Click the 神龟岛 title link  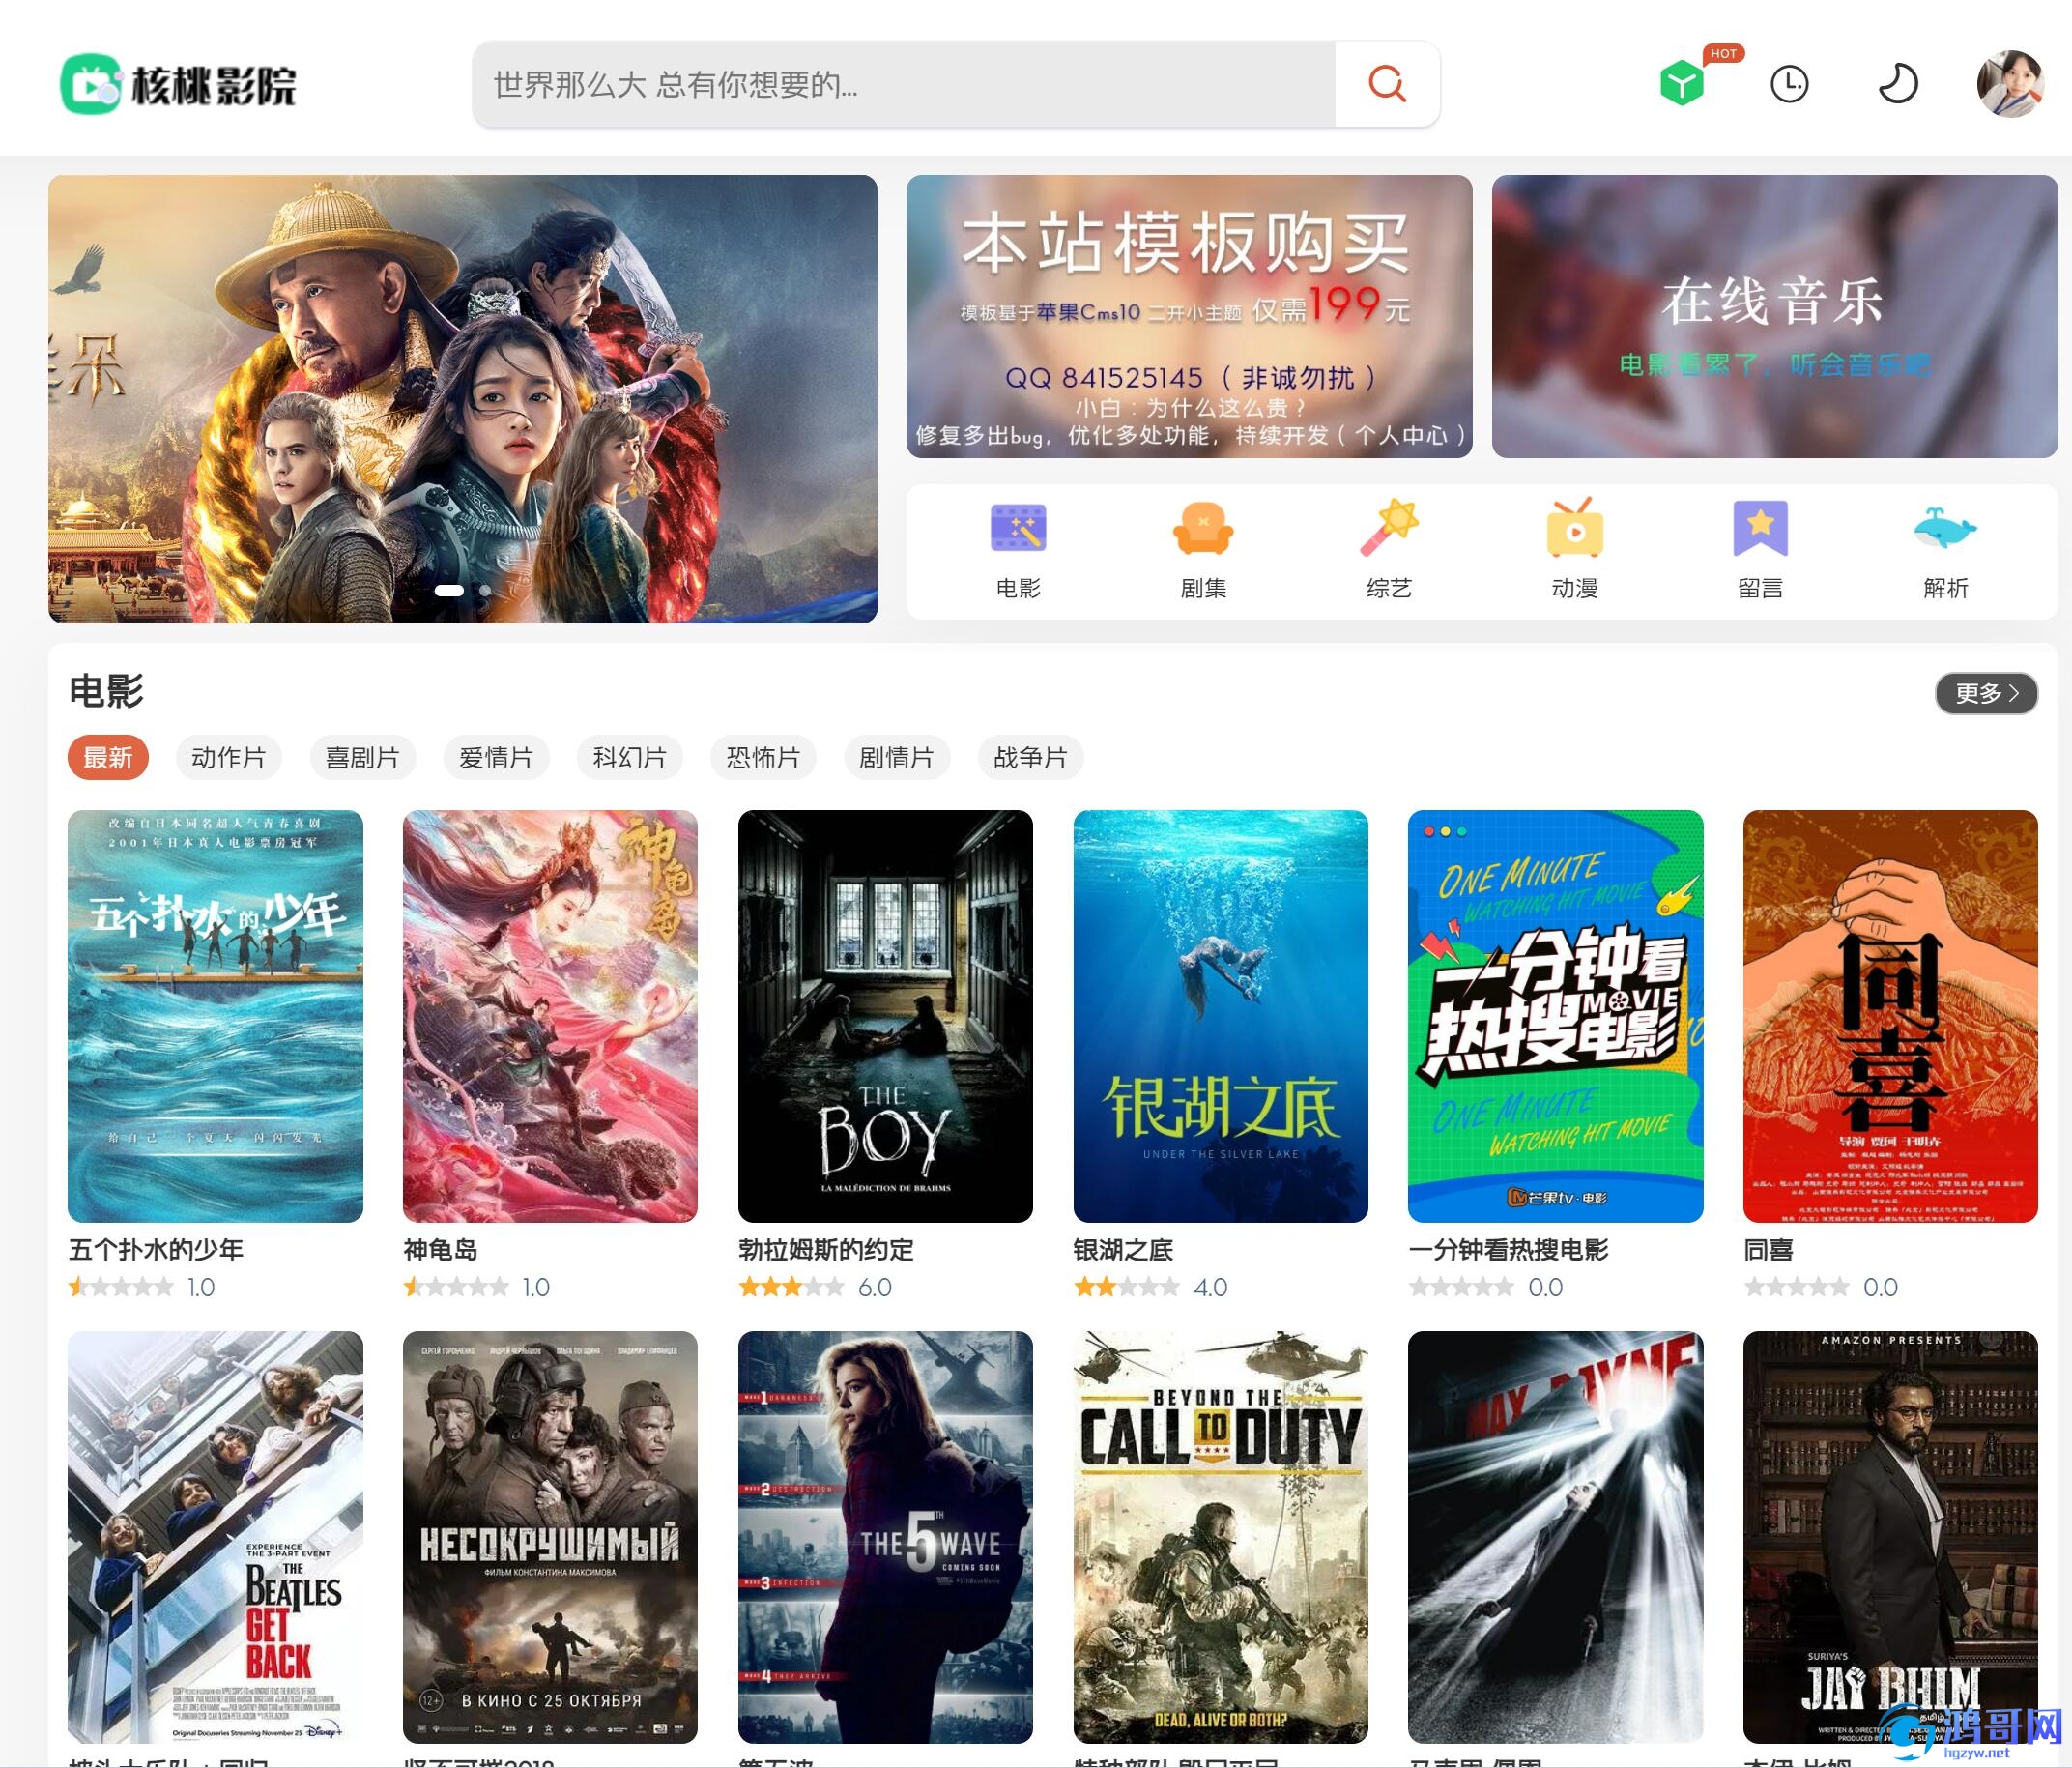click(x=440, y=1250)
